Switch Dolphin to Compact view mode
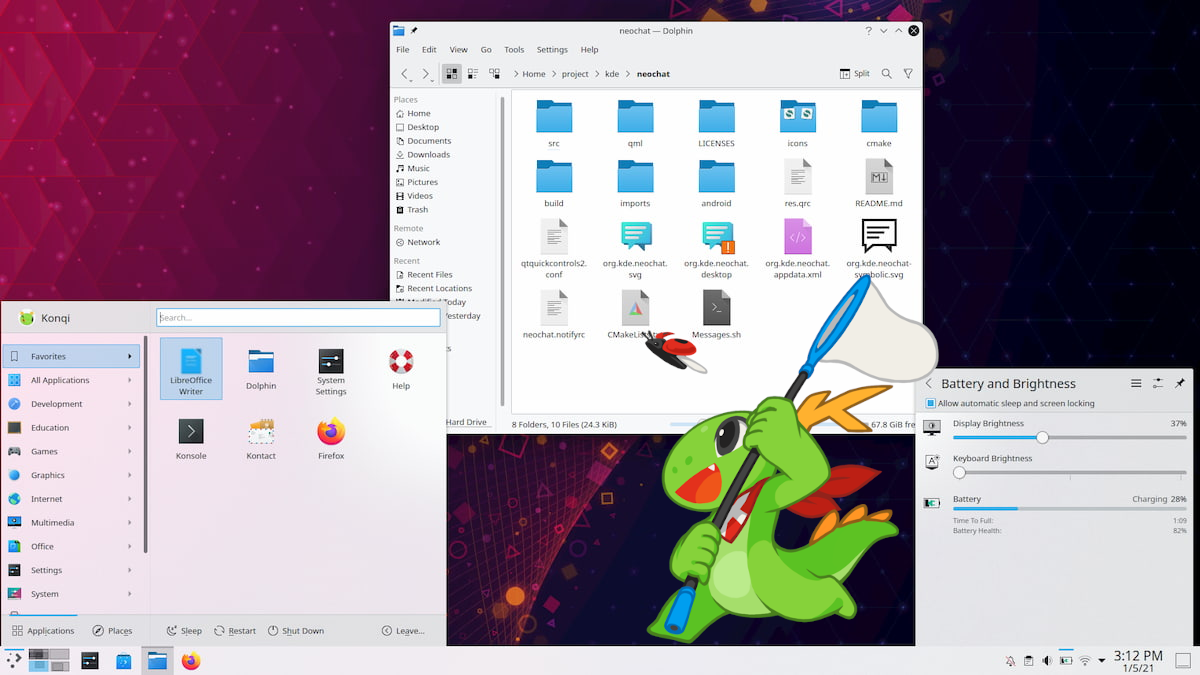This screenshot has width=1200, height=675. 473,74
